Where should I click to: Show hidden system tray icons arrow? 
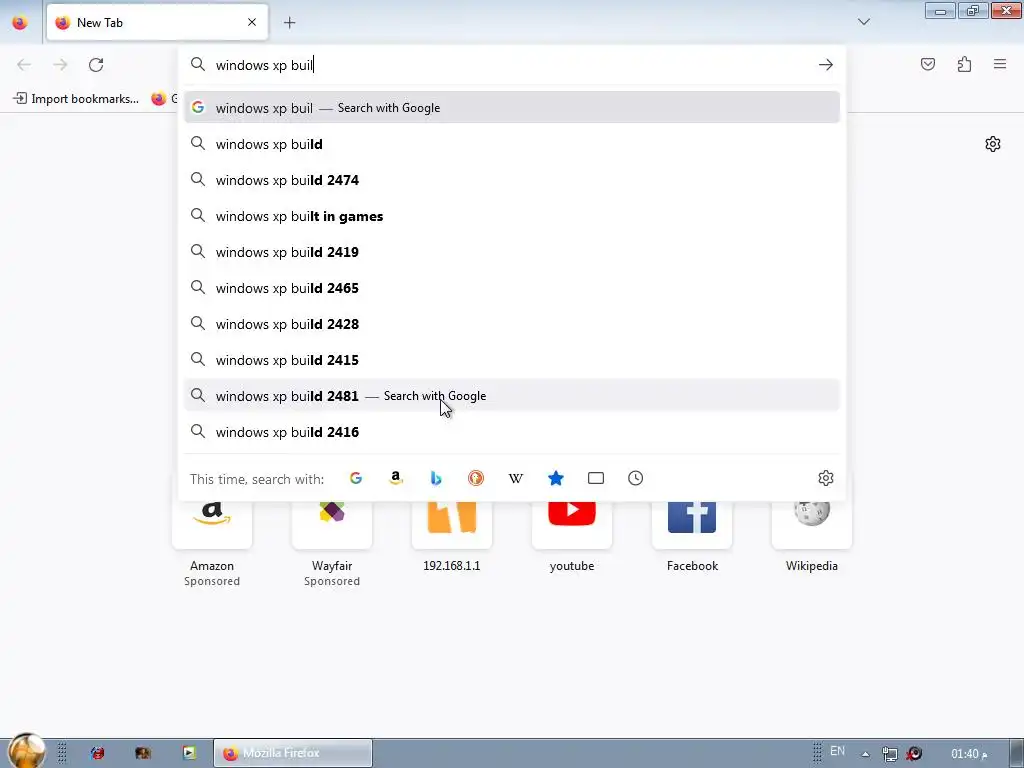point(865,754)
